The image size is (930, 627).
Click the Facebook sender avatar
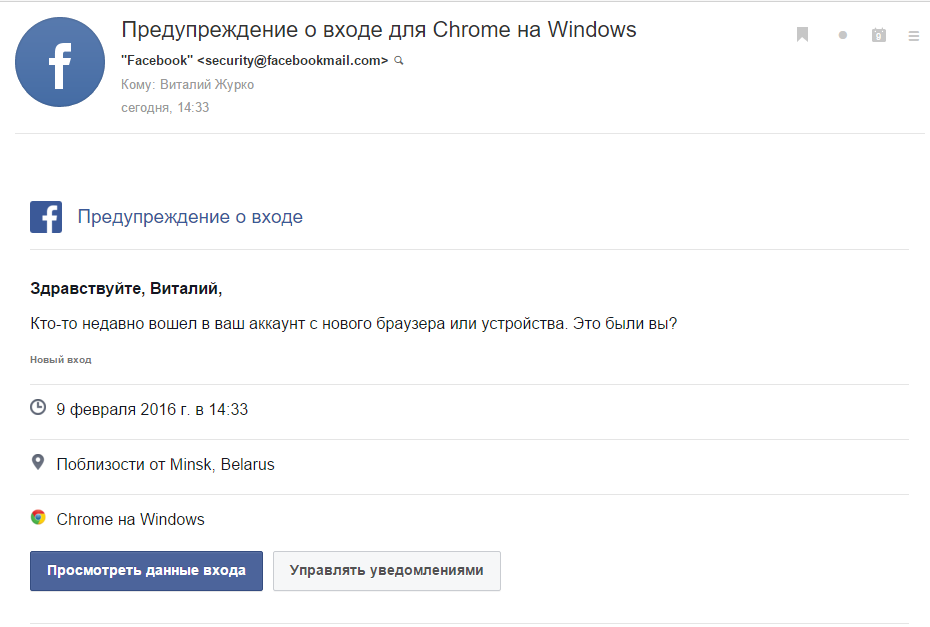tap(60, 62)
